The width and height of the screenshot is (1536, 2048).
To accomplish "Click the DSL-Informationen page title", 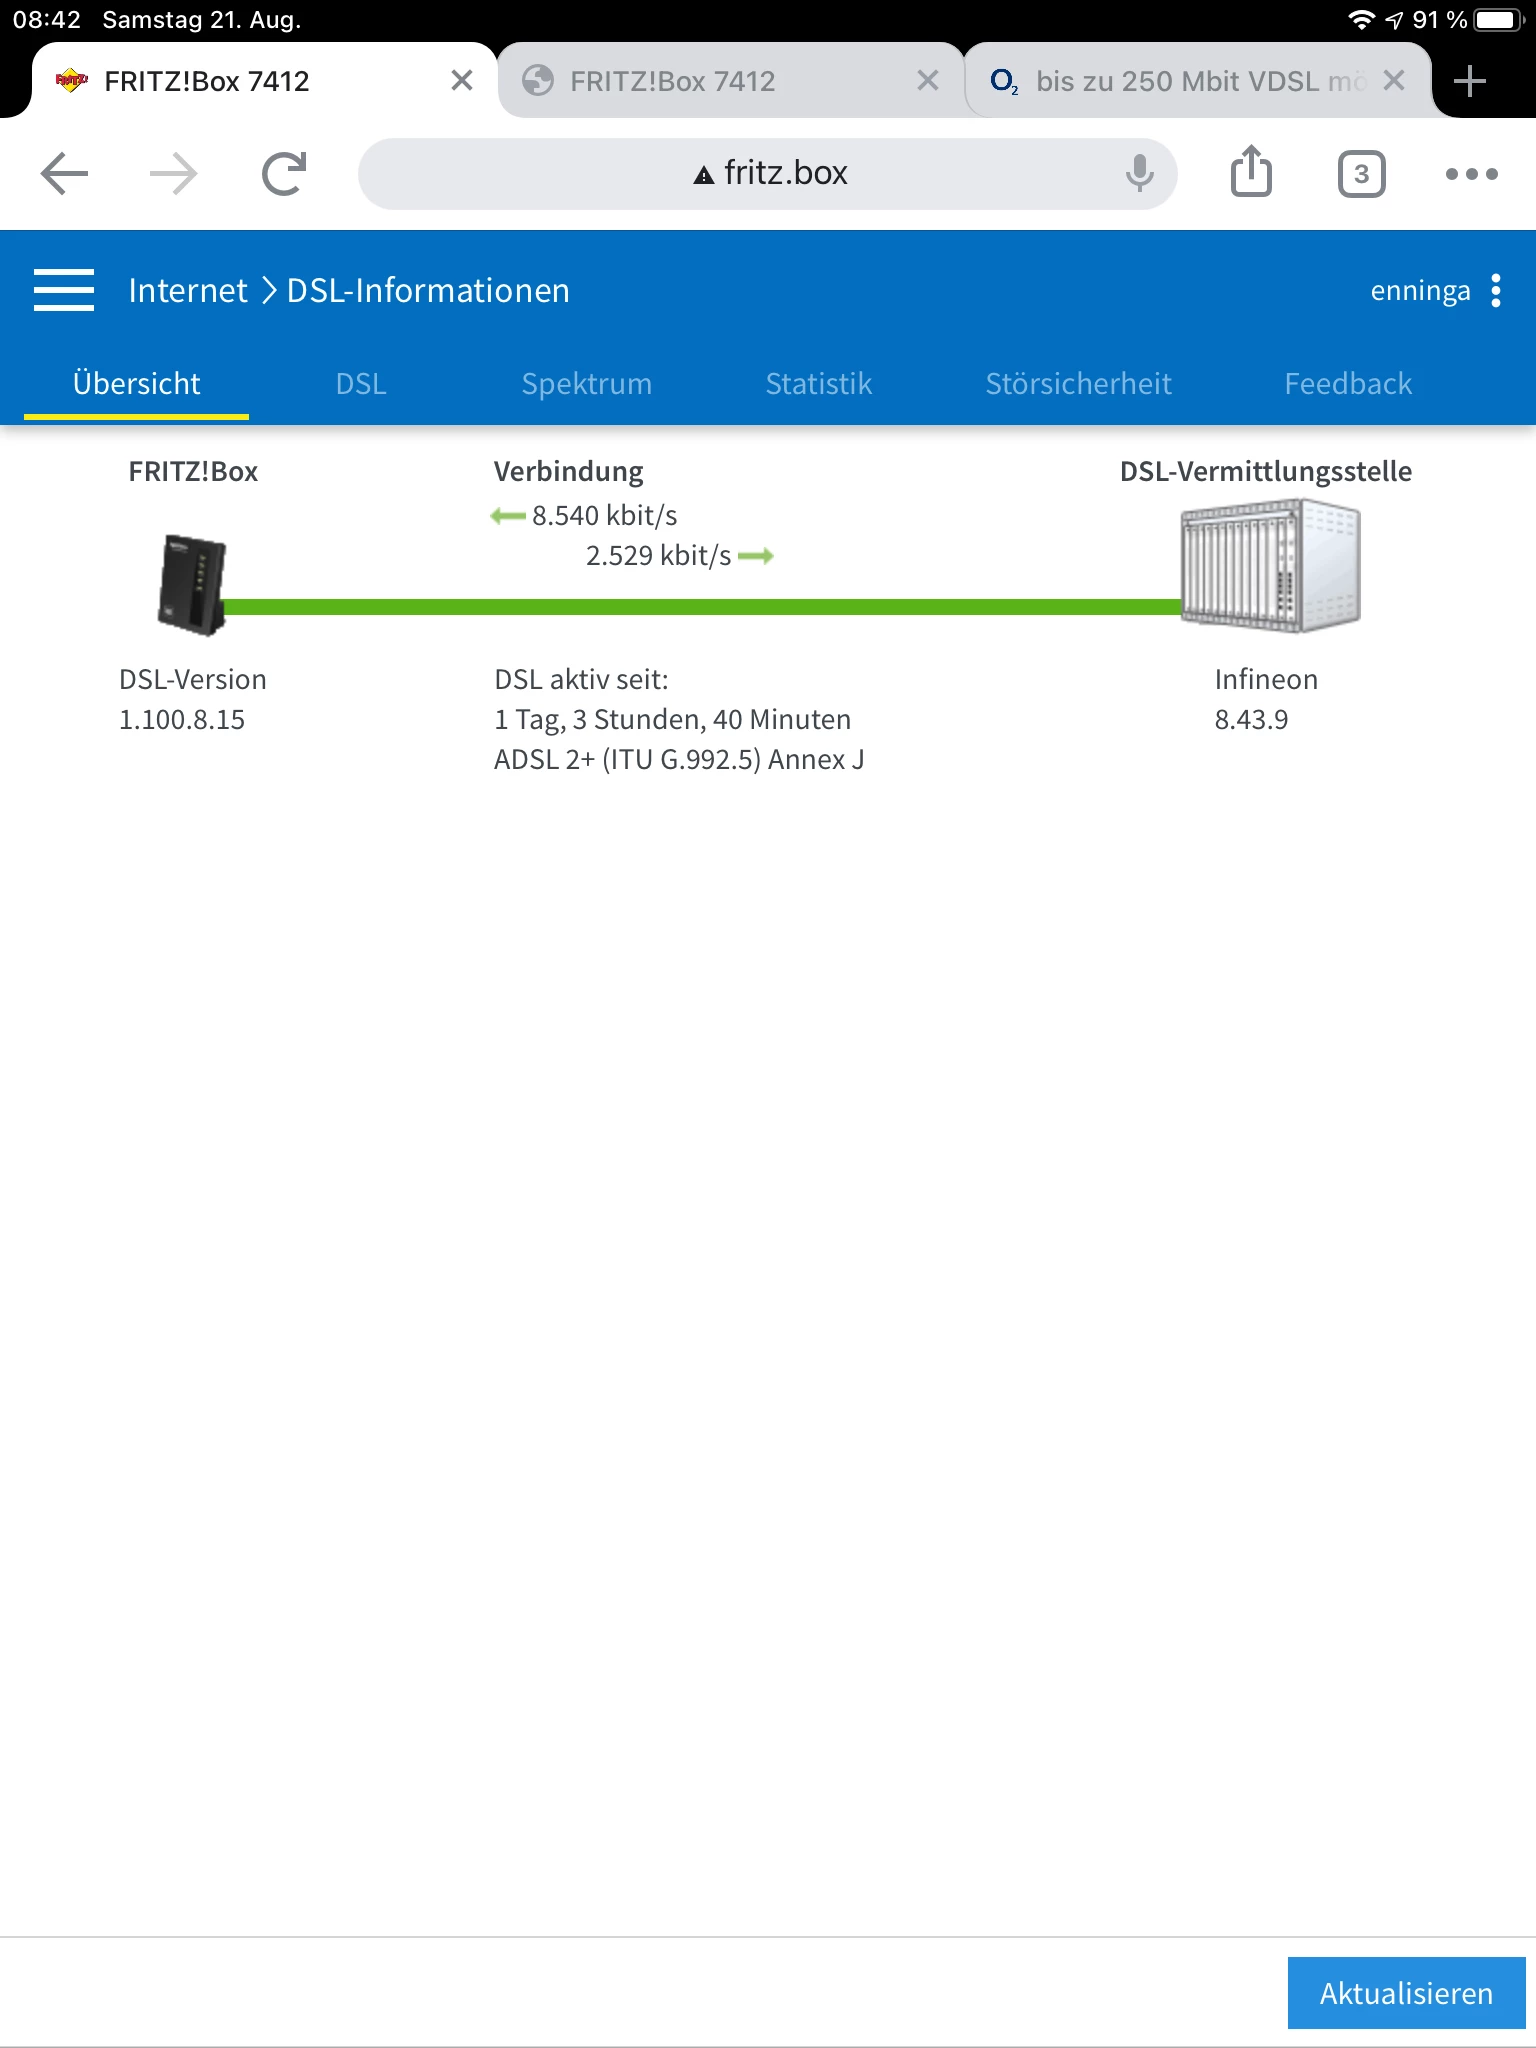I will 428,290.
